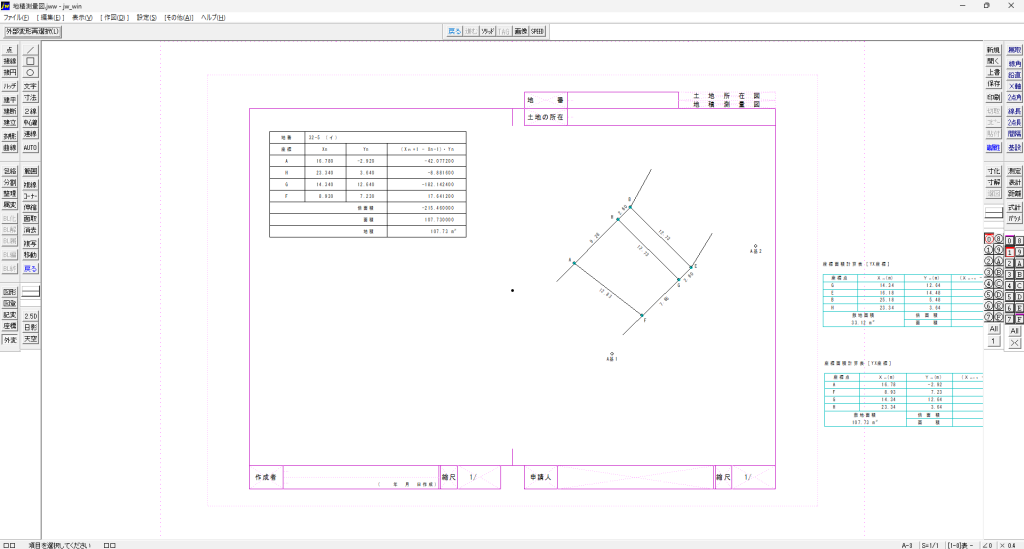This screenshot has width=1024, height=549.
Task: Click the 文字 text tool
Action: pos(30,86)
